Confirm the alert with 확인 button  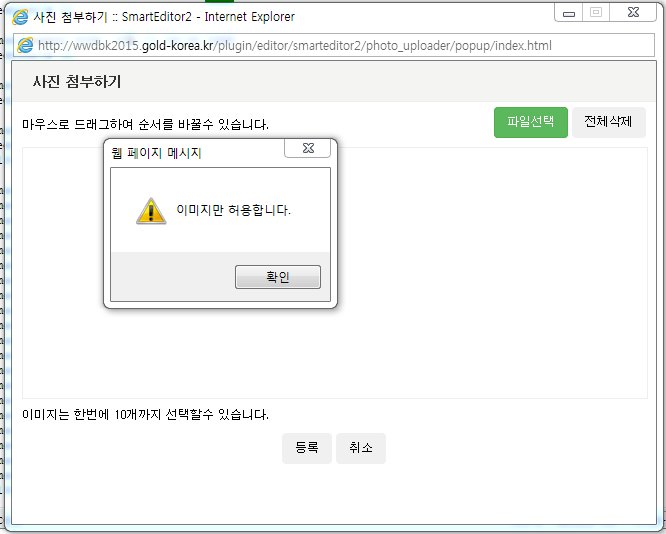(x=278, y=277)
